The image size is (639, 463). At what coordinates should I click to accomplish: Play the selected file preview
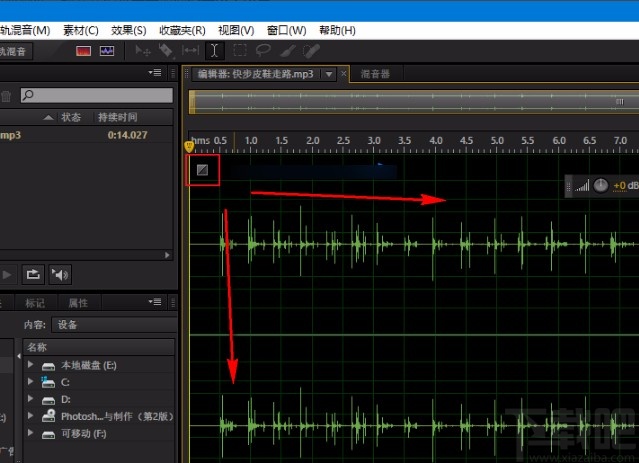point(7,275)
